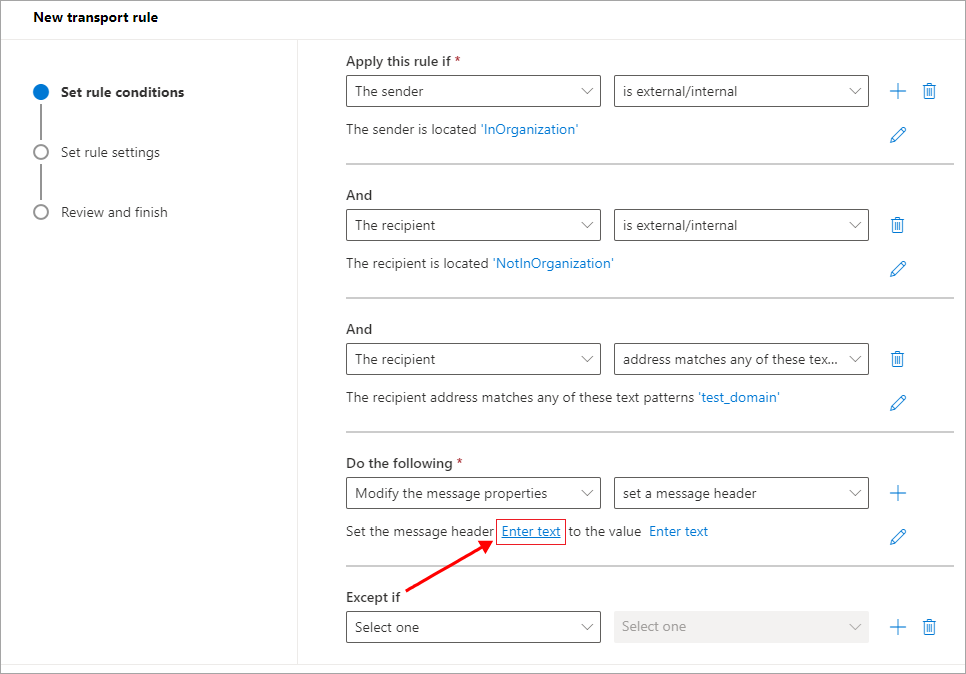This screenshot has height=674, width=966.
Task: Jump to 'Review and finish' step
Action: point(114,212)
